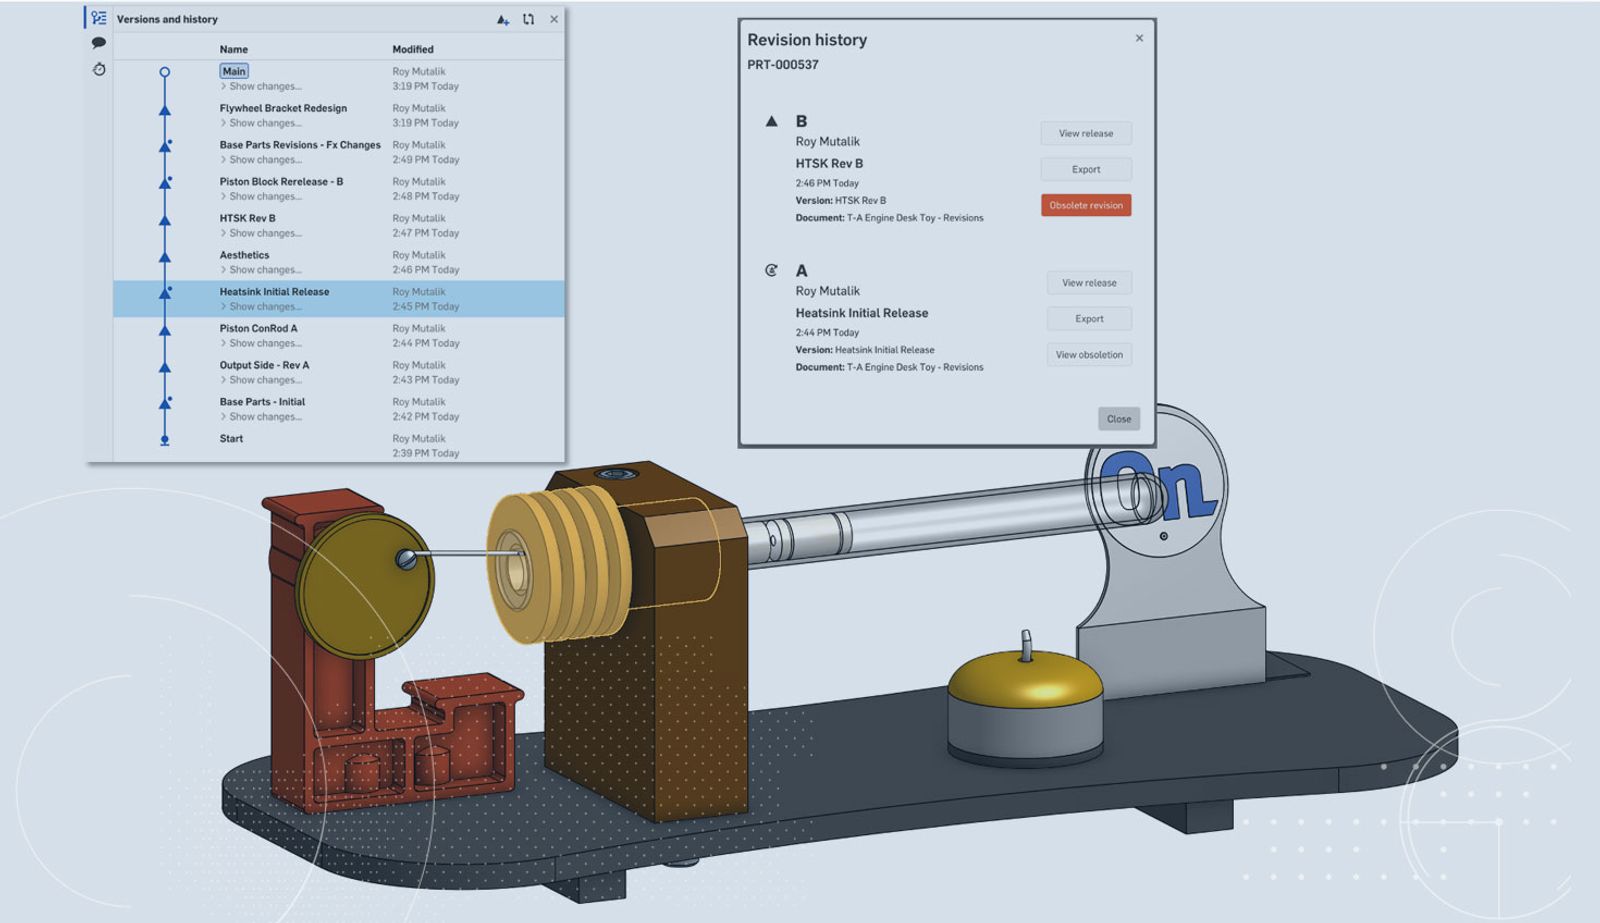The width and height of the screenshot is (1600, 923).
Task: Select the Piston ConRod A version
Action: pos(258,328)
